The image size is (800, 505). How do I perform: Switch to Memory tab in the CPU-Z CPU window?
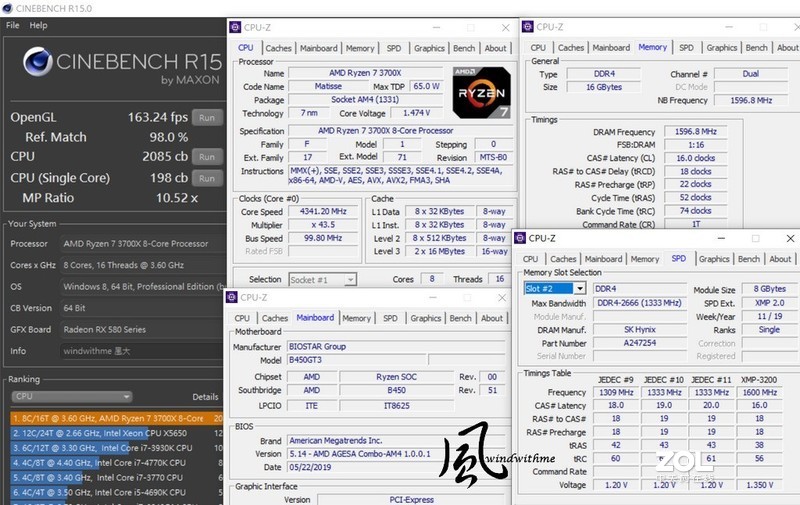360,48
